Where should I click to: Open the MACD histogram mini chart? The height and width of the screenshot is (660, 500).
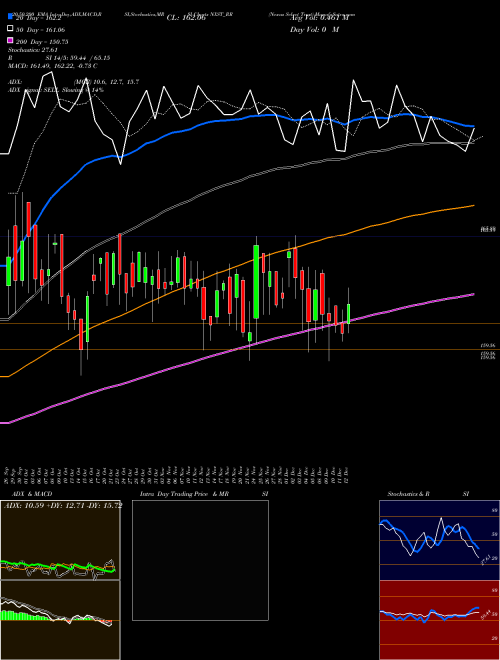(60, 620)
